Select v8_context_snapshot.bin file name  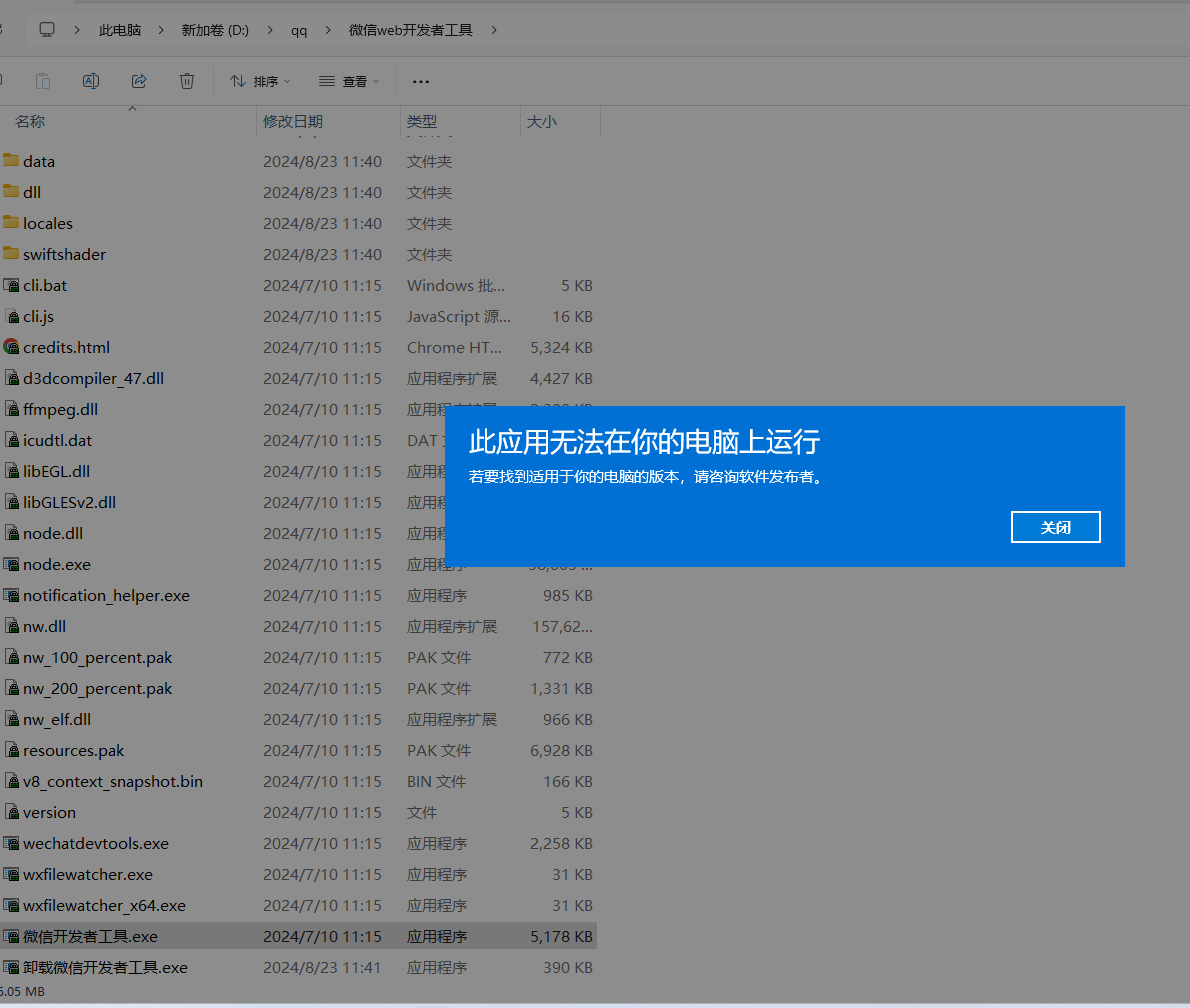(112, 782)
